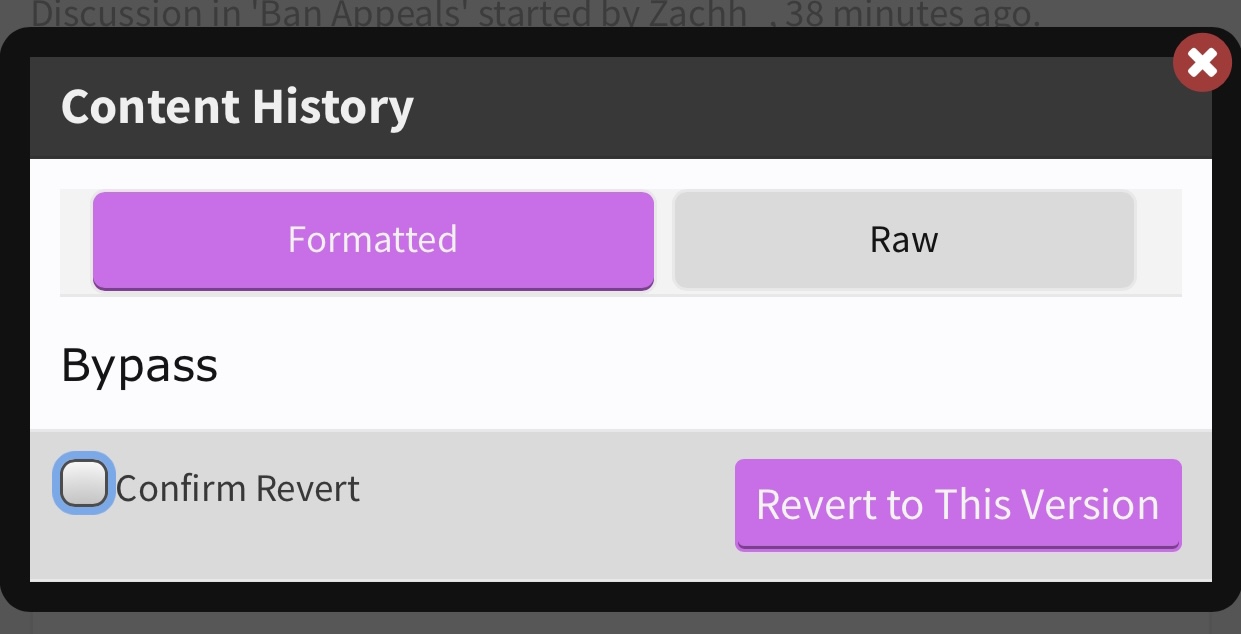Show rendered content by selecting Formatted

[373, 240]
